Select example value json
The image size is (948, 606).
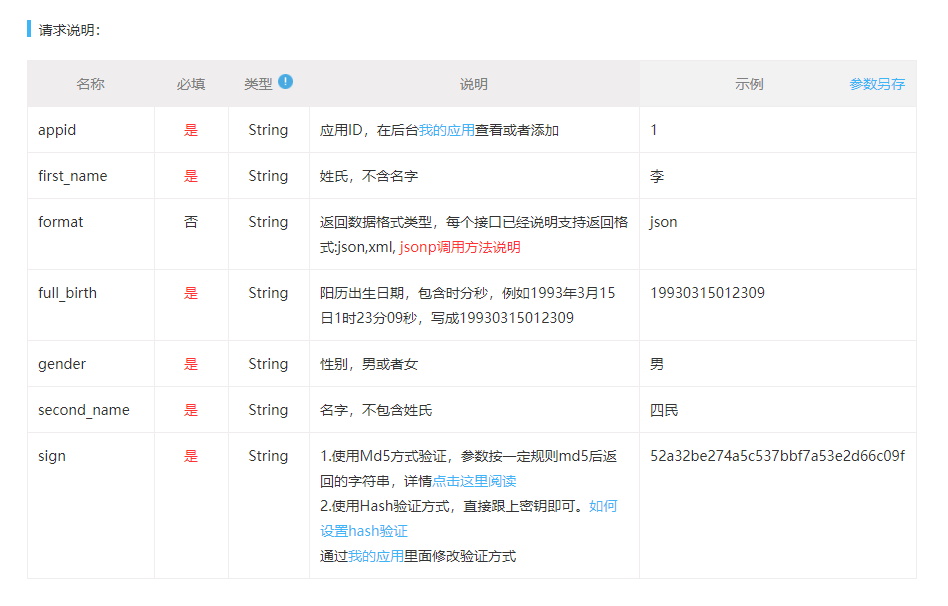click(x=663, y=223)
